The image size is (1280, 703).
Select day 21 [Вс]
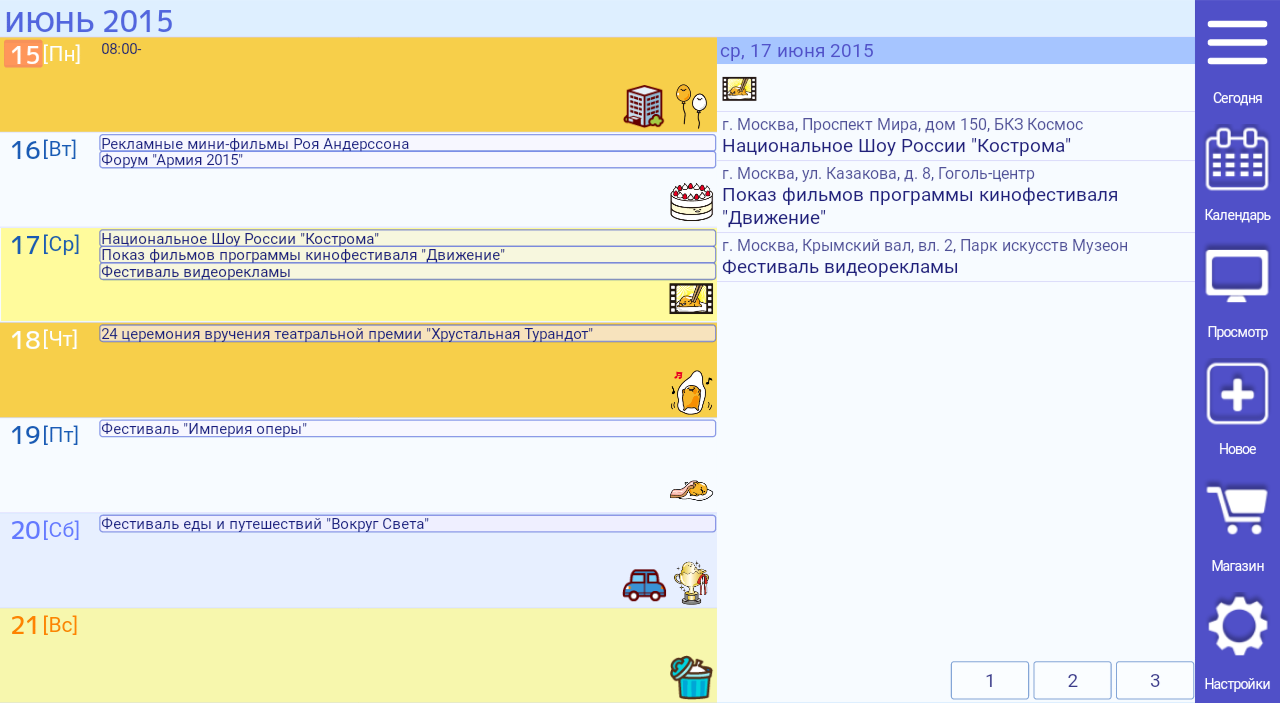point(44,625)
